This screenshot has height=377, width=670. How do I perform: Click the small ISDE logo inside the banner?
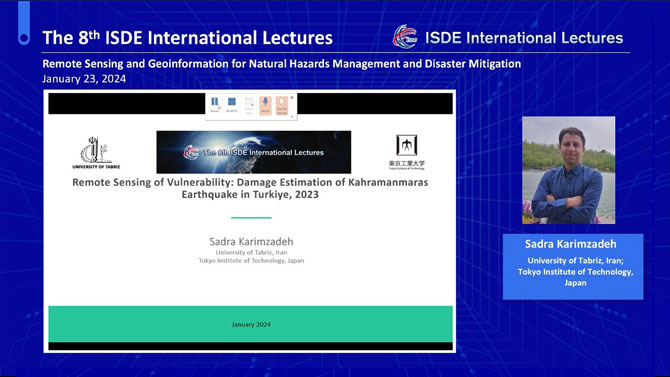click(191, 153)
